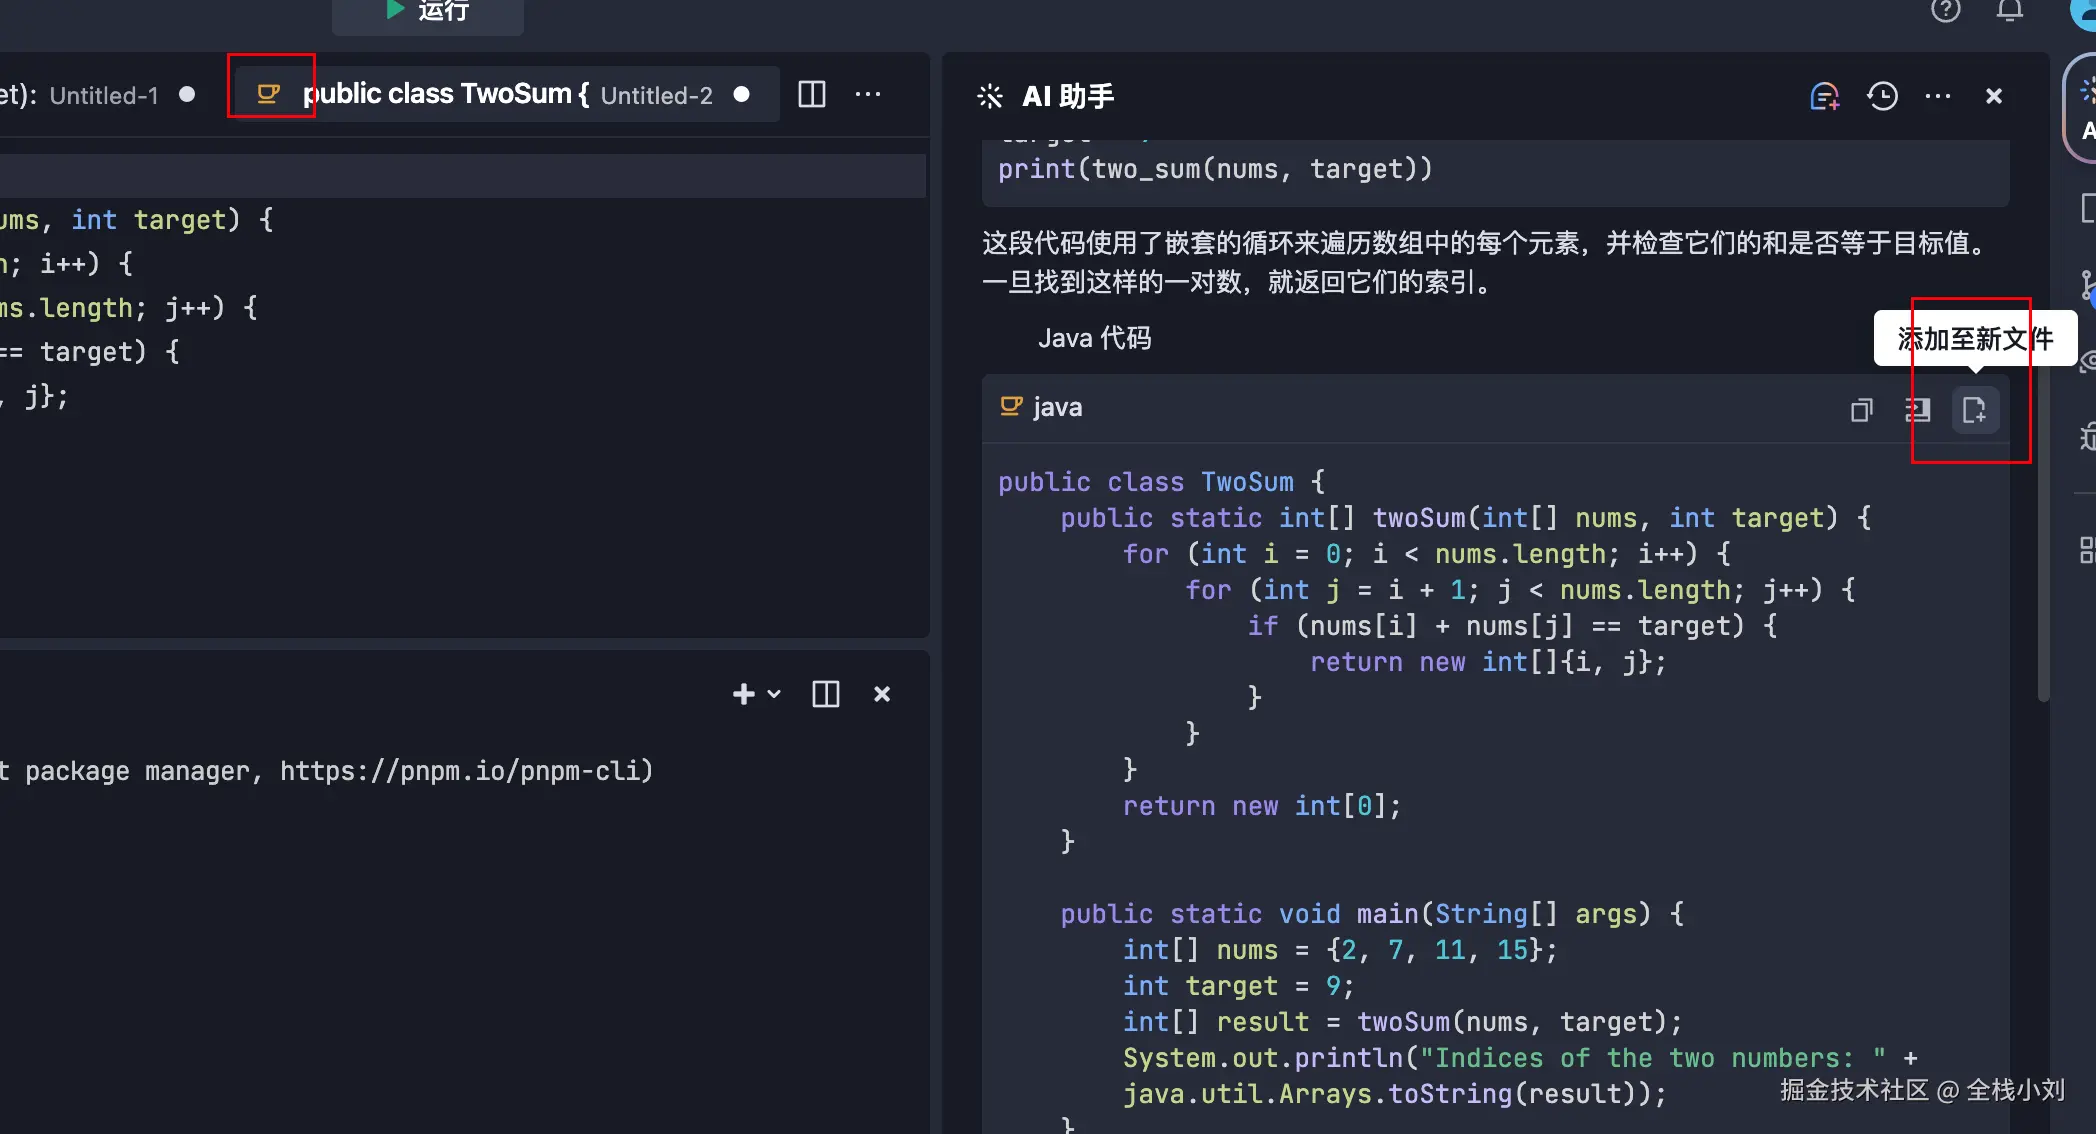Close the terminal panel
Screen dimensions: 2096x1134
[882, 694]
